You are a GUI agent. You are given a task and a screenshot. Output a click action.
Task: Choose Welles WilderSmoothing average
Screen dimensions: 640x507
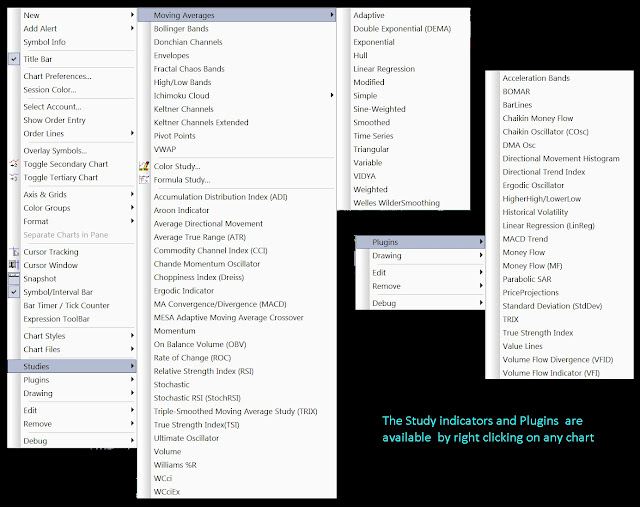[x=396, y=203]
